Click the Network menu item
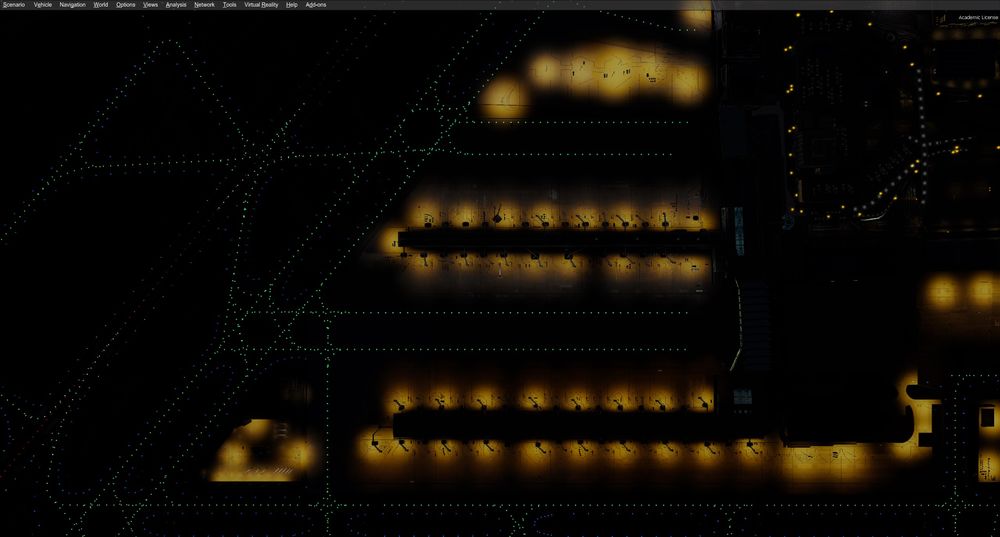The image size is (1000, 537). [x=204, y=5]
